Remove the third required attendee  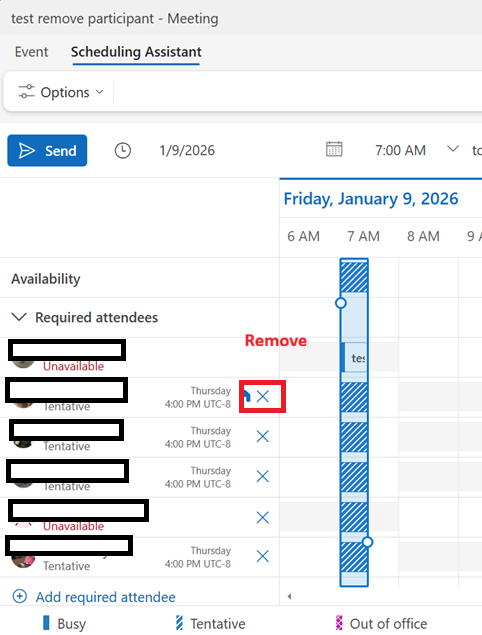(x=263, y=436)
